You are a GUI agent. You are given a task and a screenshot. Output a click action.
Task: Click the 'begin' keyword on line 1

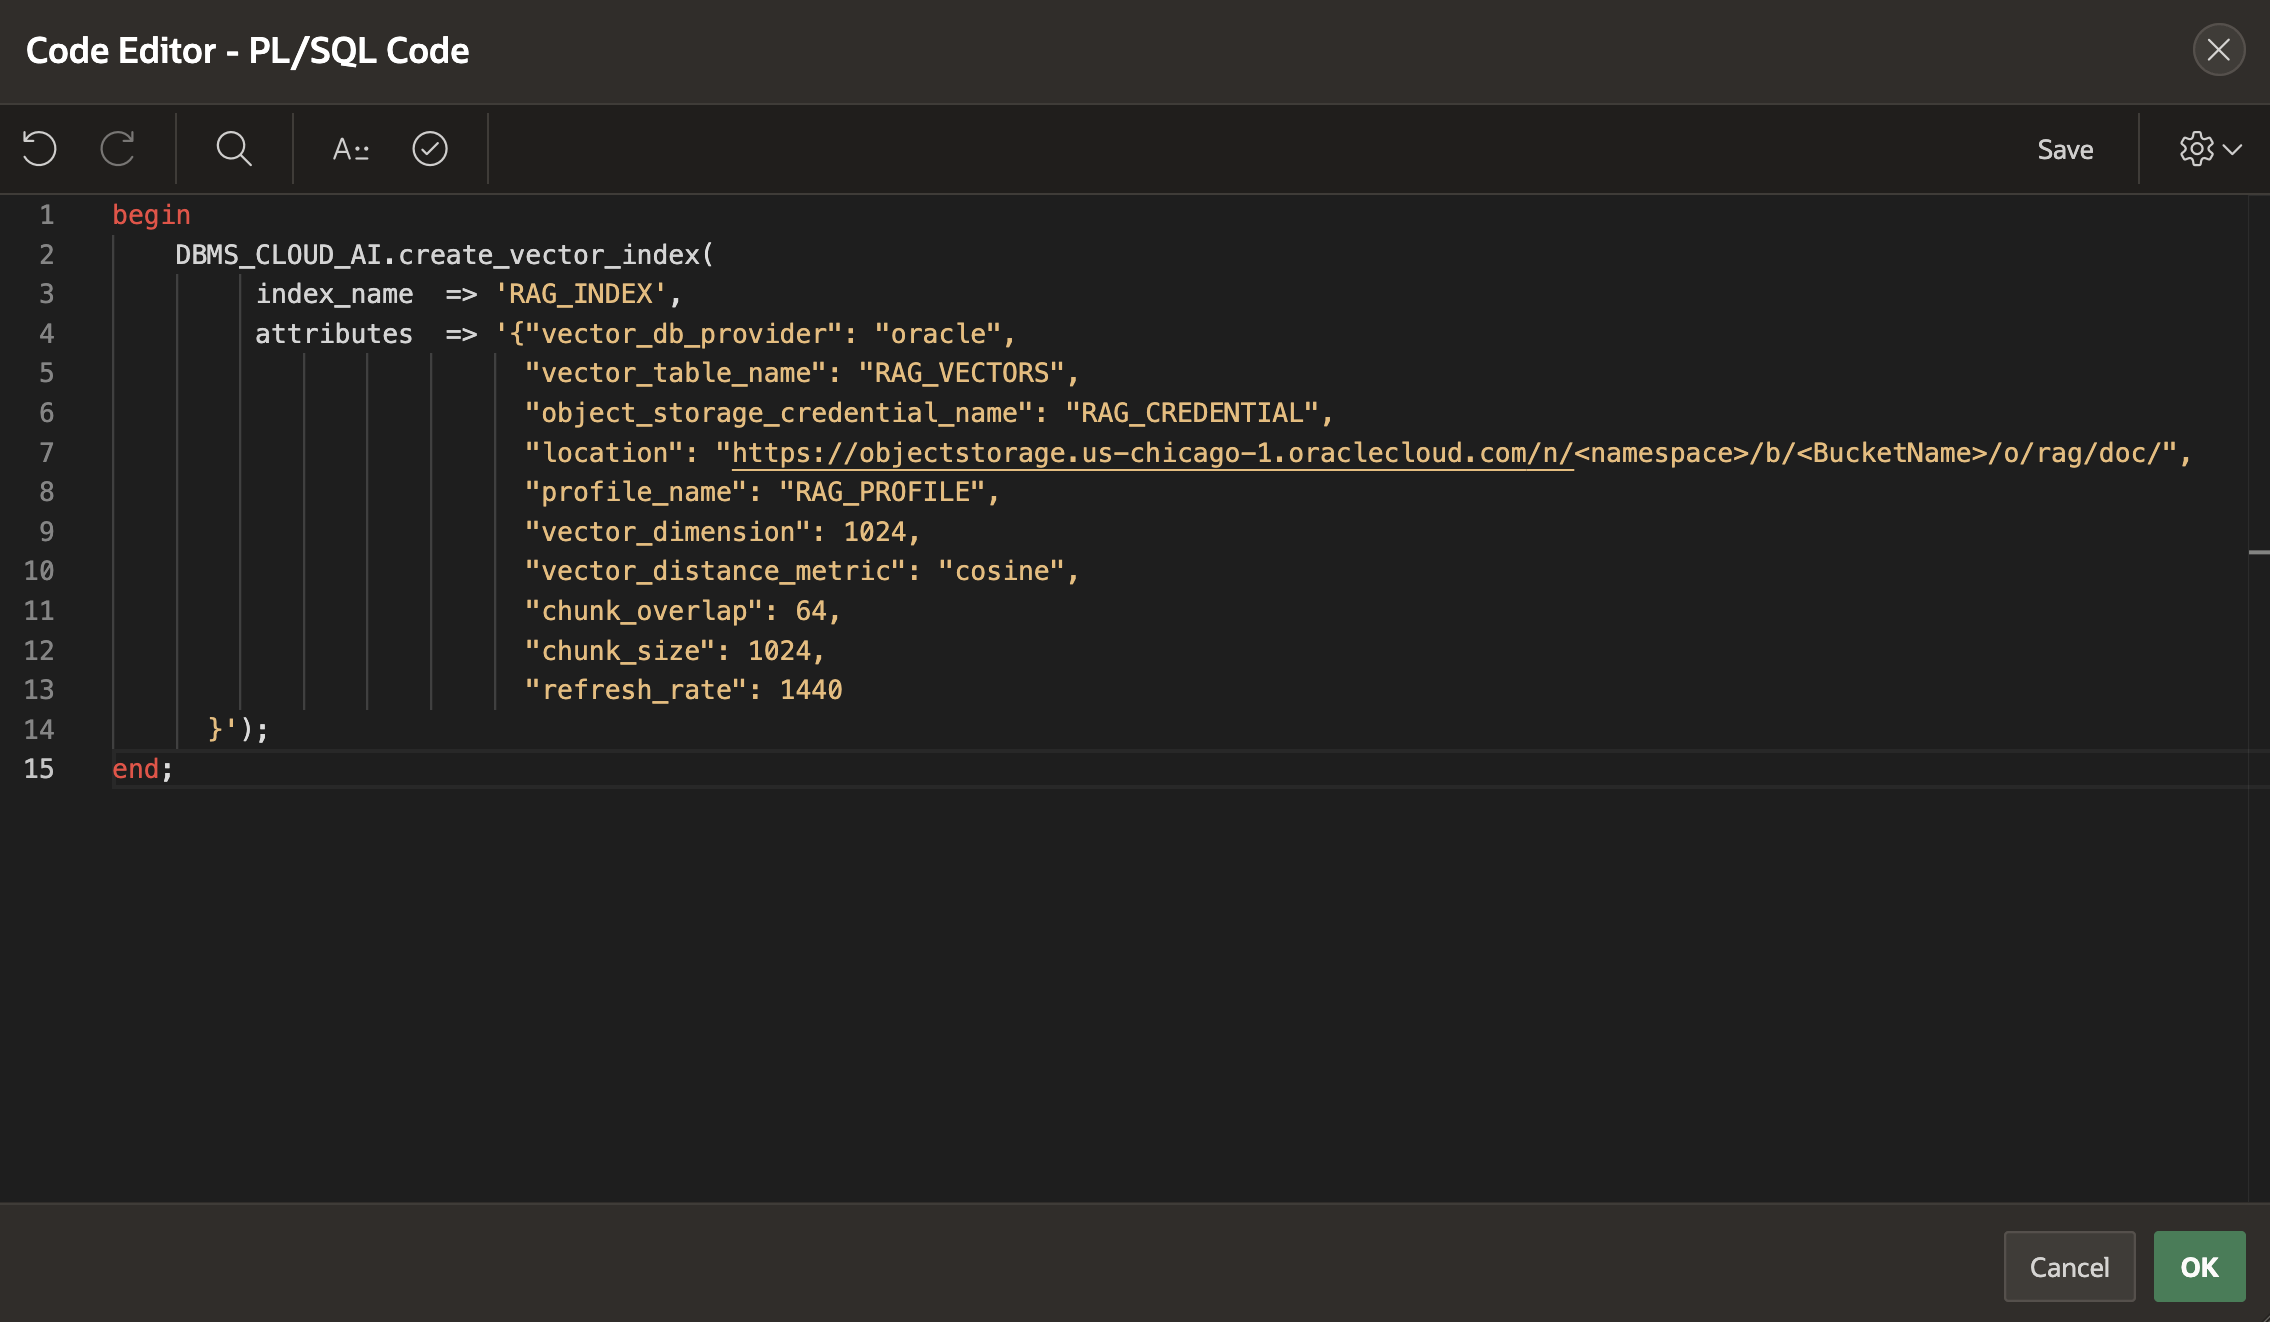pyautogui.click(x=151, y=215)
